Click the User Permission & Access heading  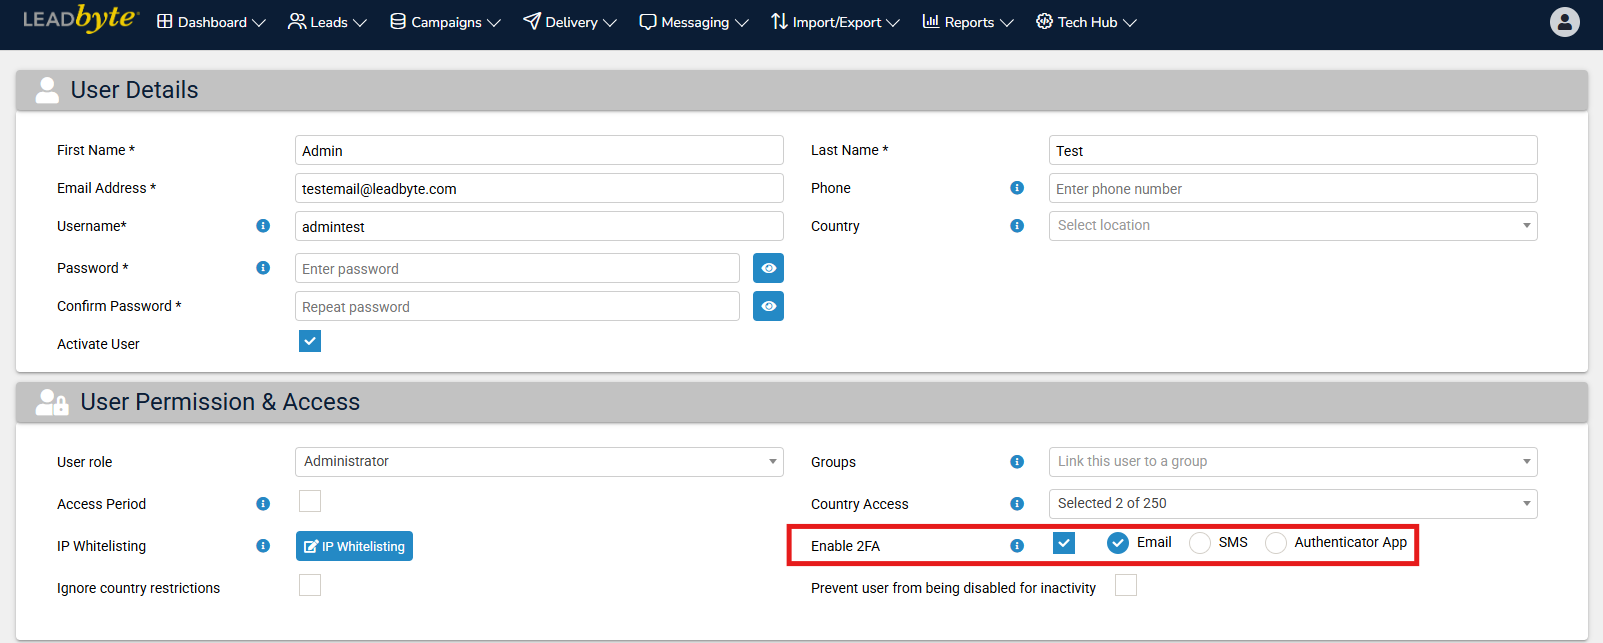(x=220, y=402)
